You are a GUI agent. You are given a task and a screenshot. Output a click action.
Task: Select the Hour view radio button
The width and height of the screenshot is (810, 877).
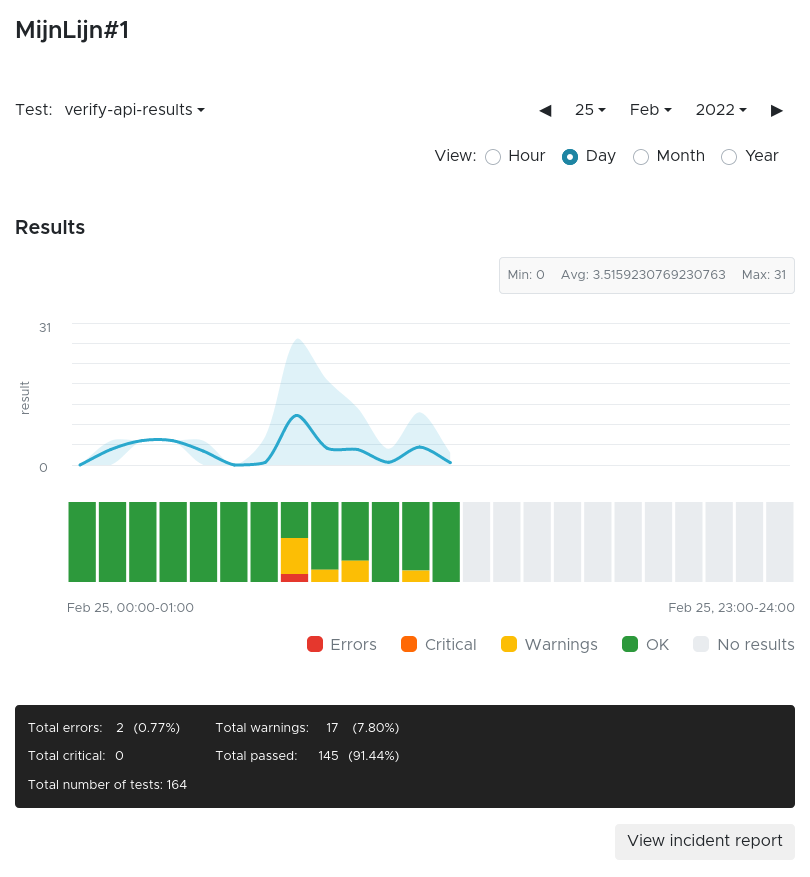click(x=493, y=157)
